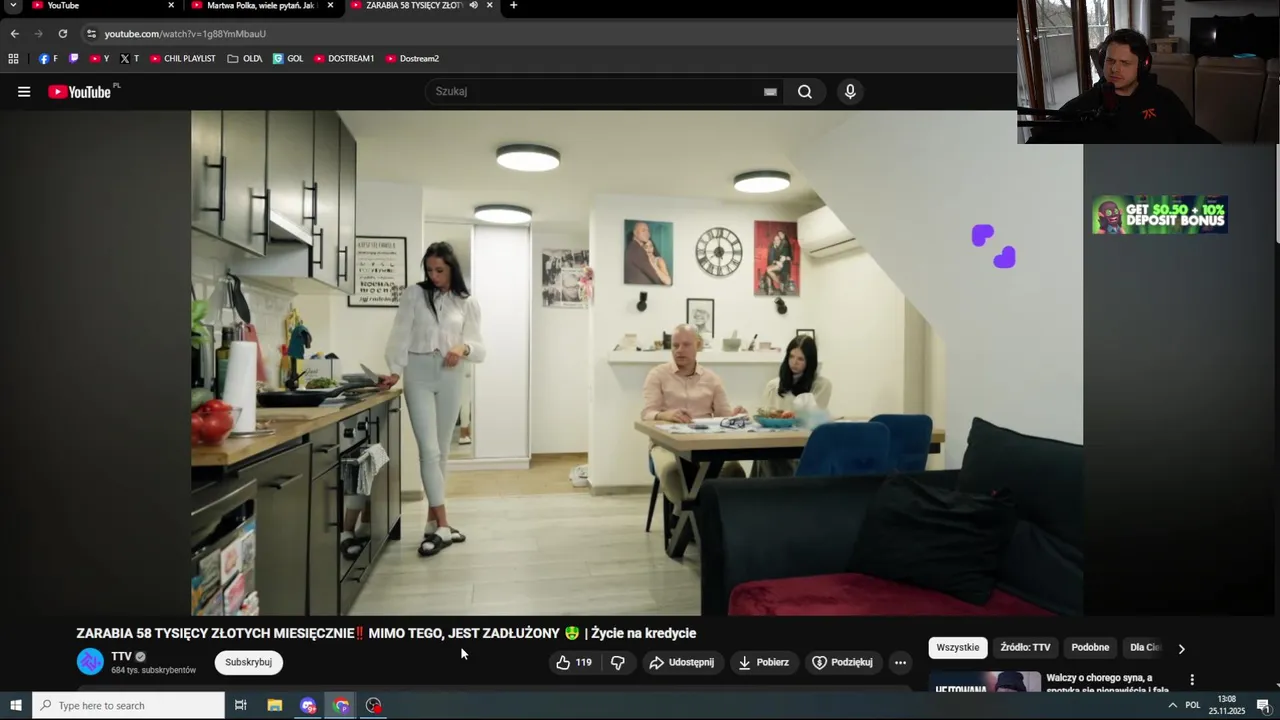Open the CHIL PLAYLIST bookmark
This screenshot has height=720, width=1280.
coord(183,59)
